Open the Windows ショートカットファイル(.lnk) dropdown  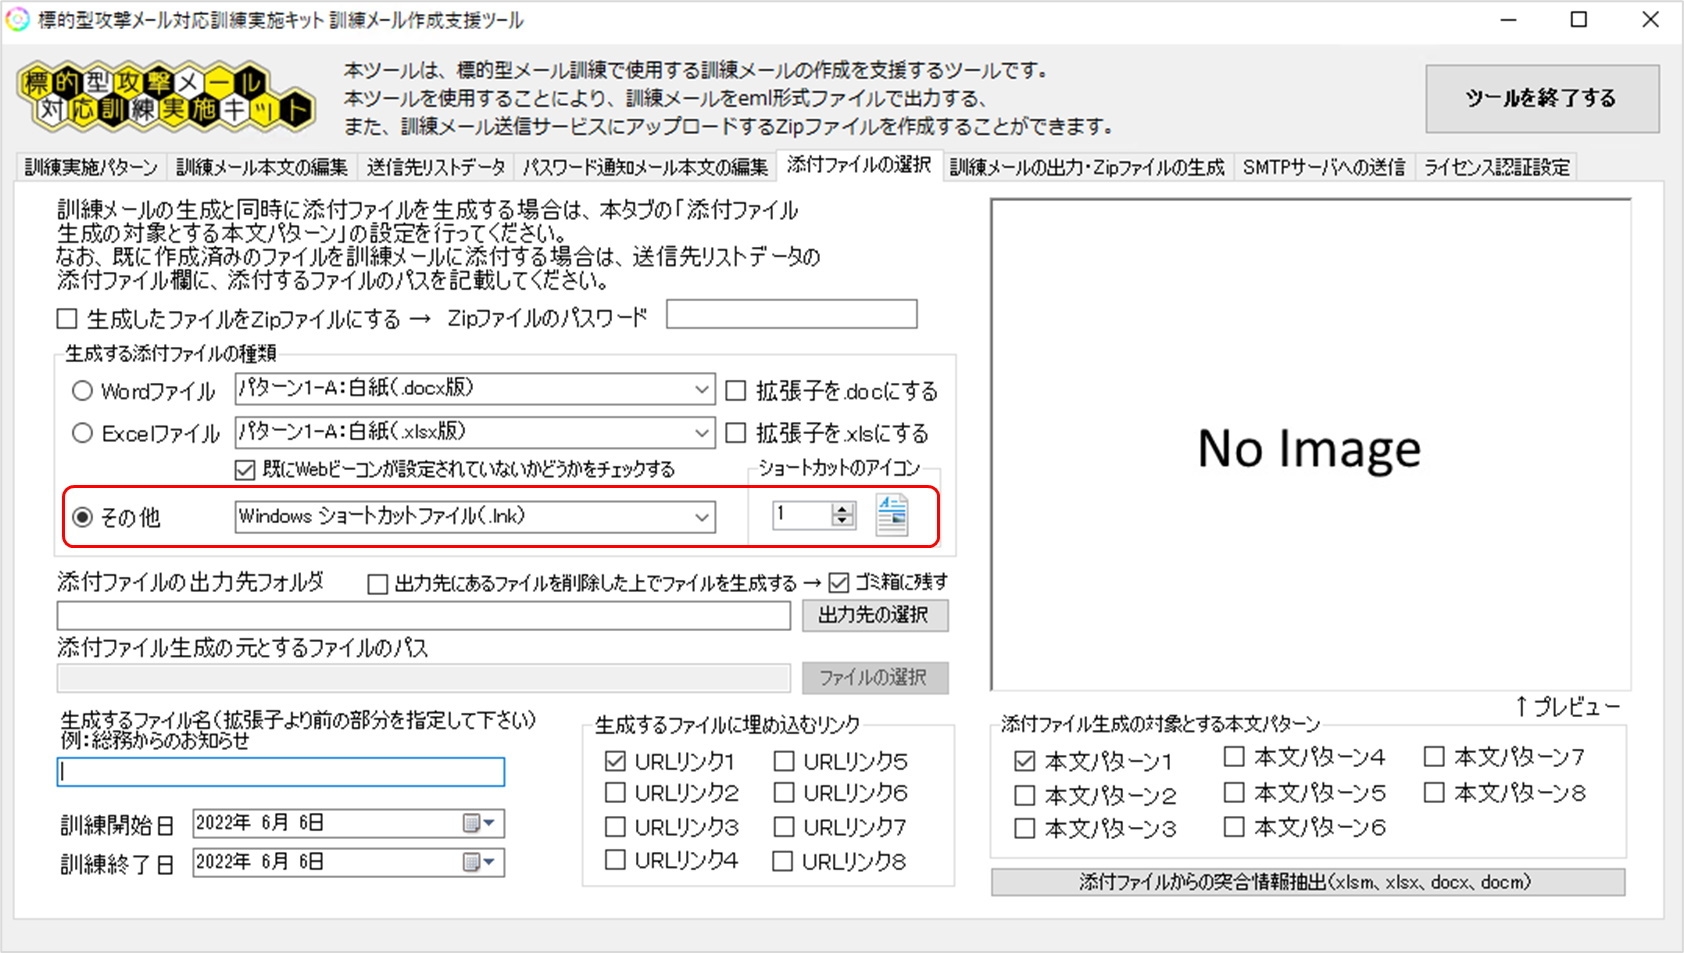(x=703, y=516)
